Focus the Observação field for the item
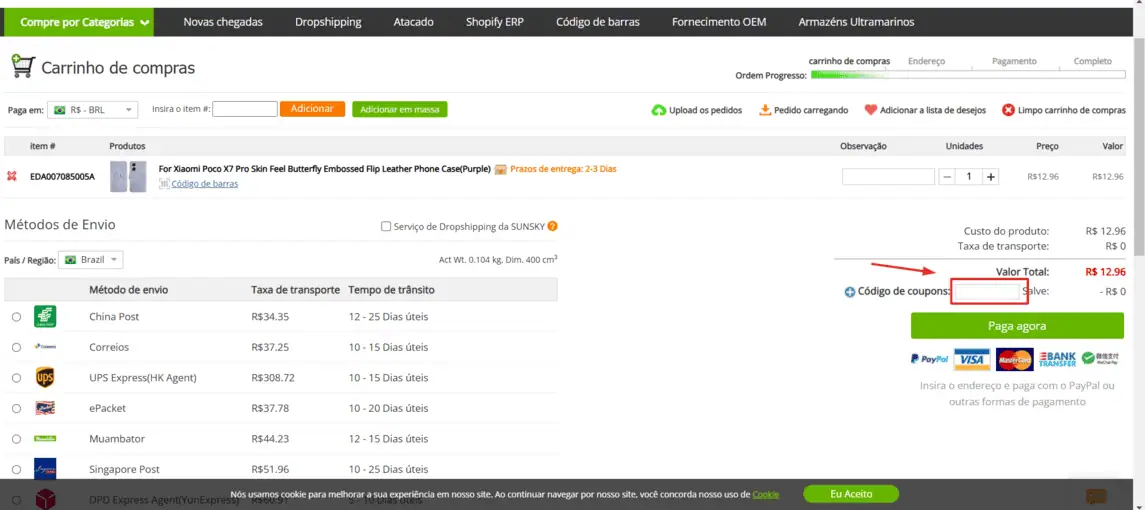1145x510 pixels. tap(888, 176)
